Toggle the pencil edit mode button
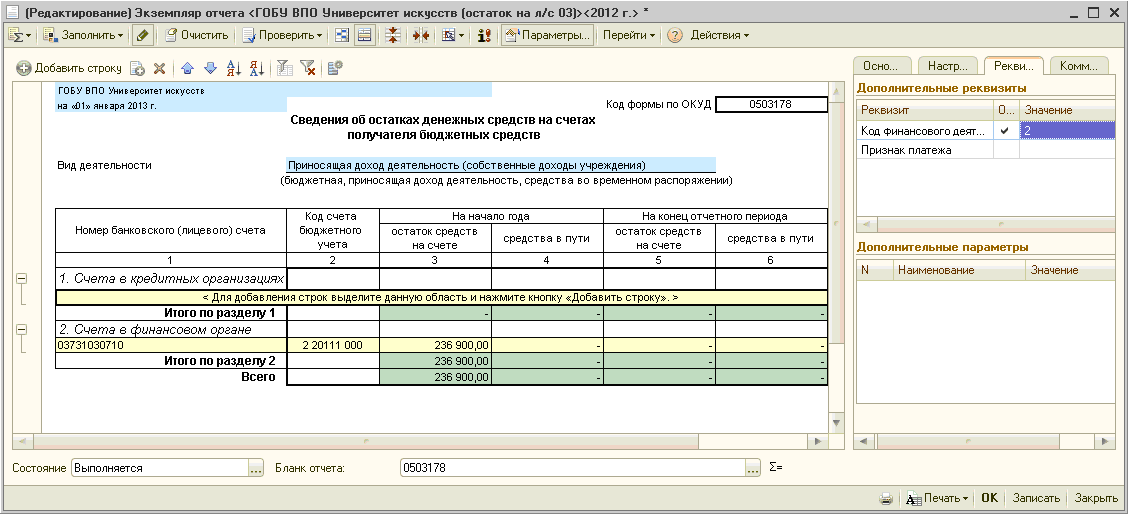Image resolution: width=1128 pixels, height=514 pixels. click(x=143, y=35)
